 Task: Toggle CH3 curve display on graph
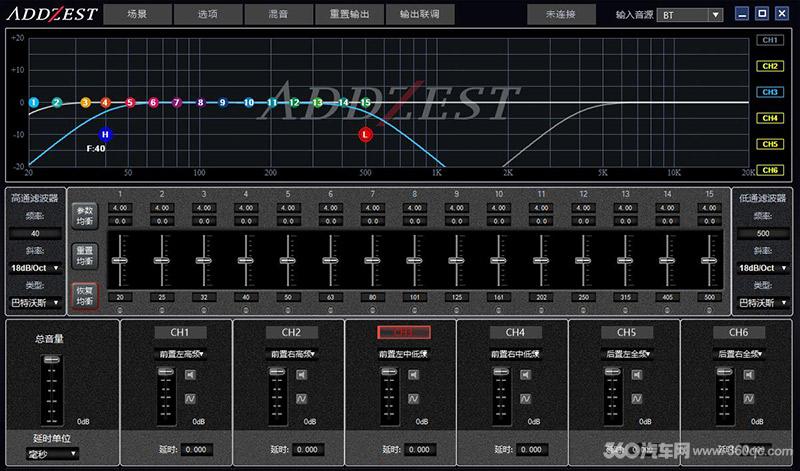click(770, 92)
